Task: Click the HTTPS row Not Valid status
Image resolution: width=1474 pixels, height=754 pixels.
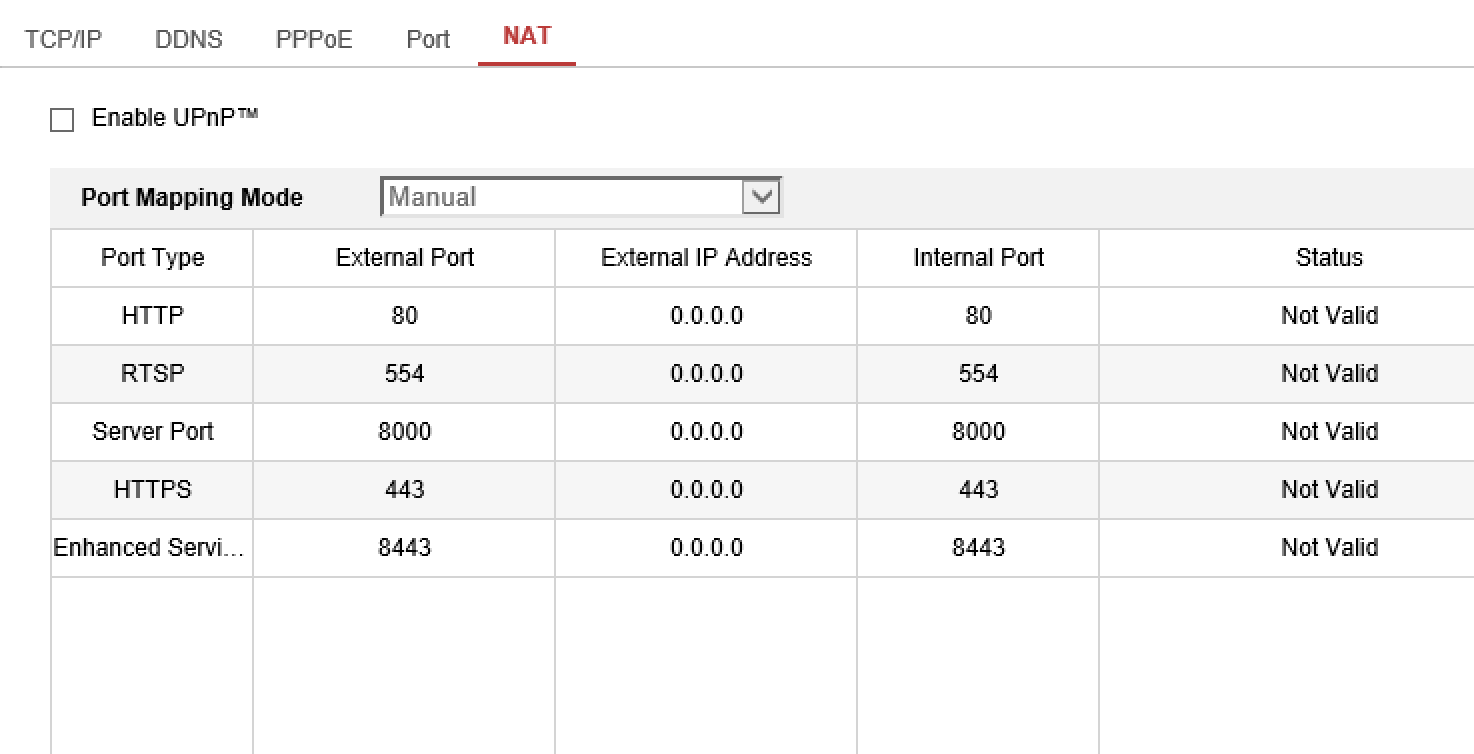Action: click(1329, 490)
